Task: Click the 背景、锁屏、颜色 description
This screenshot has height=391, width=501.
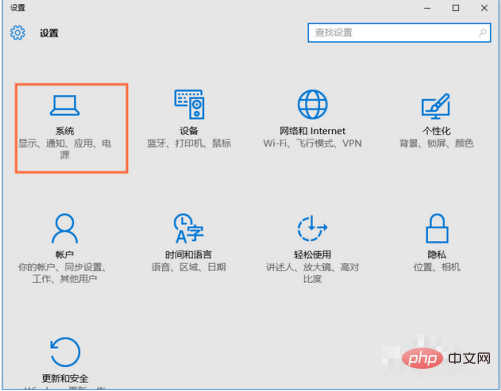Action: [x=437, y=143]
